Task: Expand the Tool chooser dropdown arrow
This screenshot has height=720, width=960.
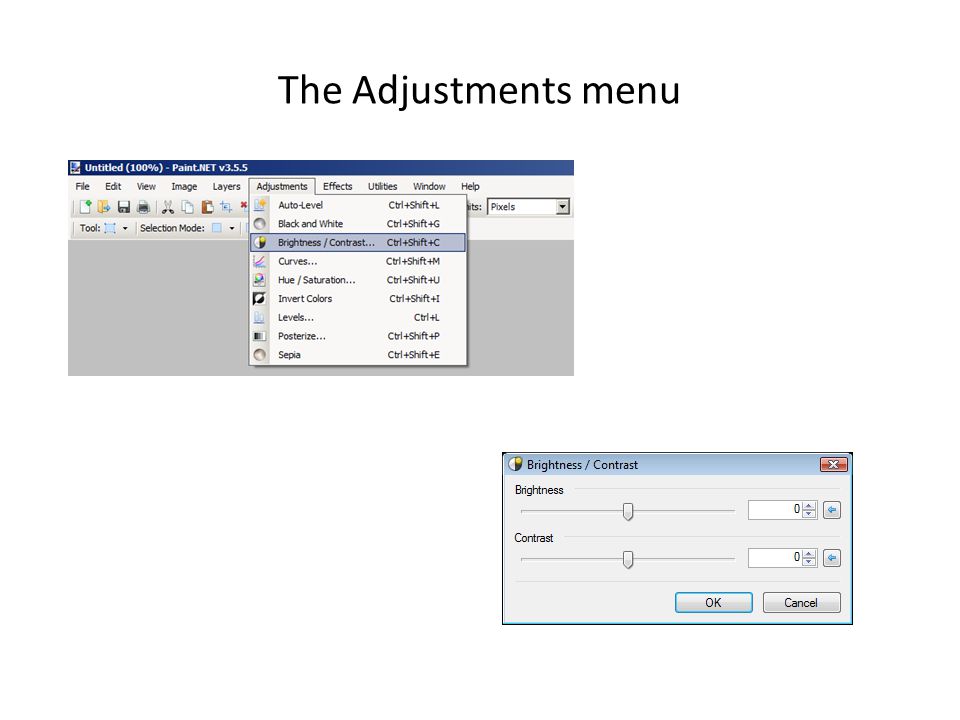Action: click(125, 228)
